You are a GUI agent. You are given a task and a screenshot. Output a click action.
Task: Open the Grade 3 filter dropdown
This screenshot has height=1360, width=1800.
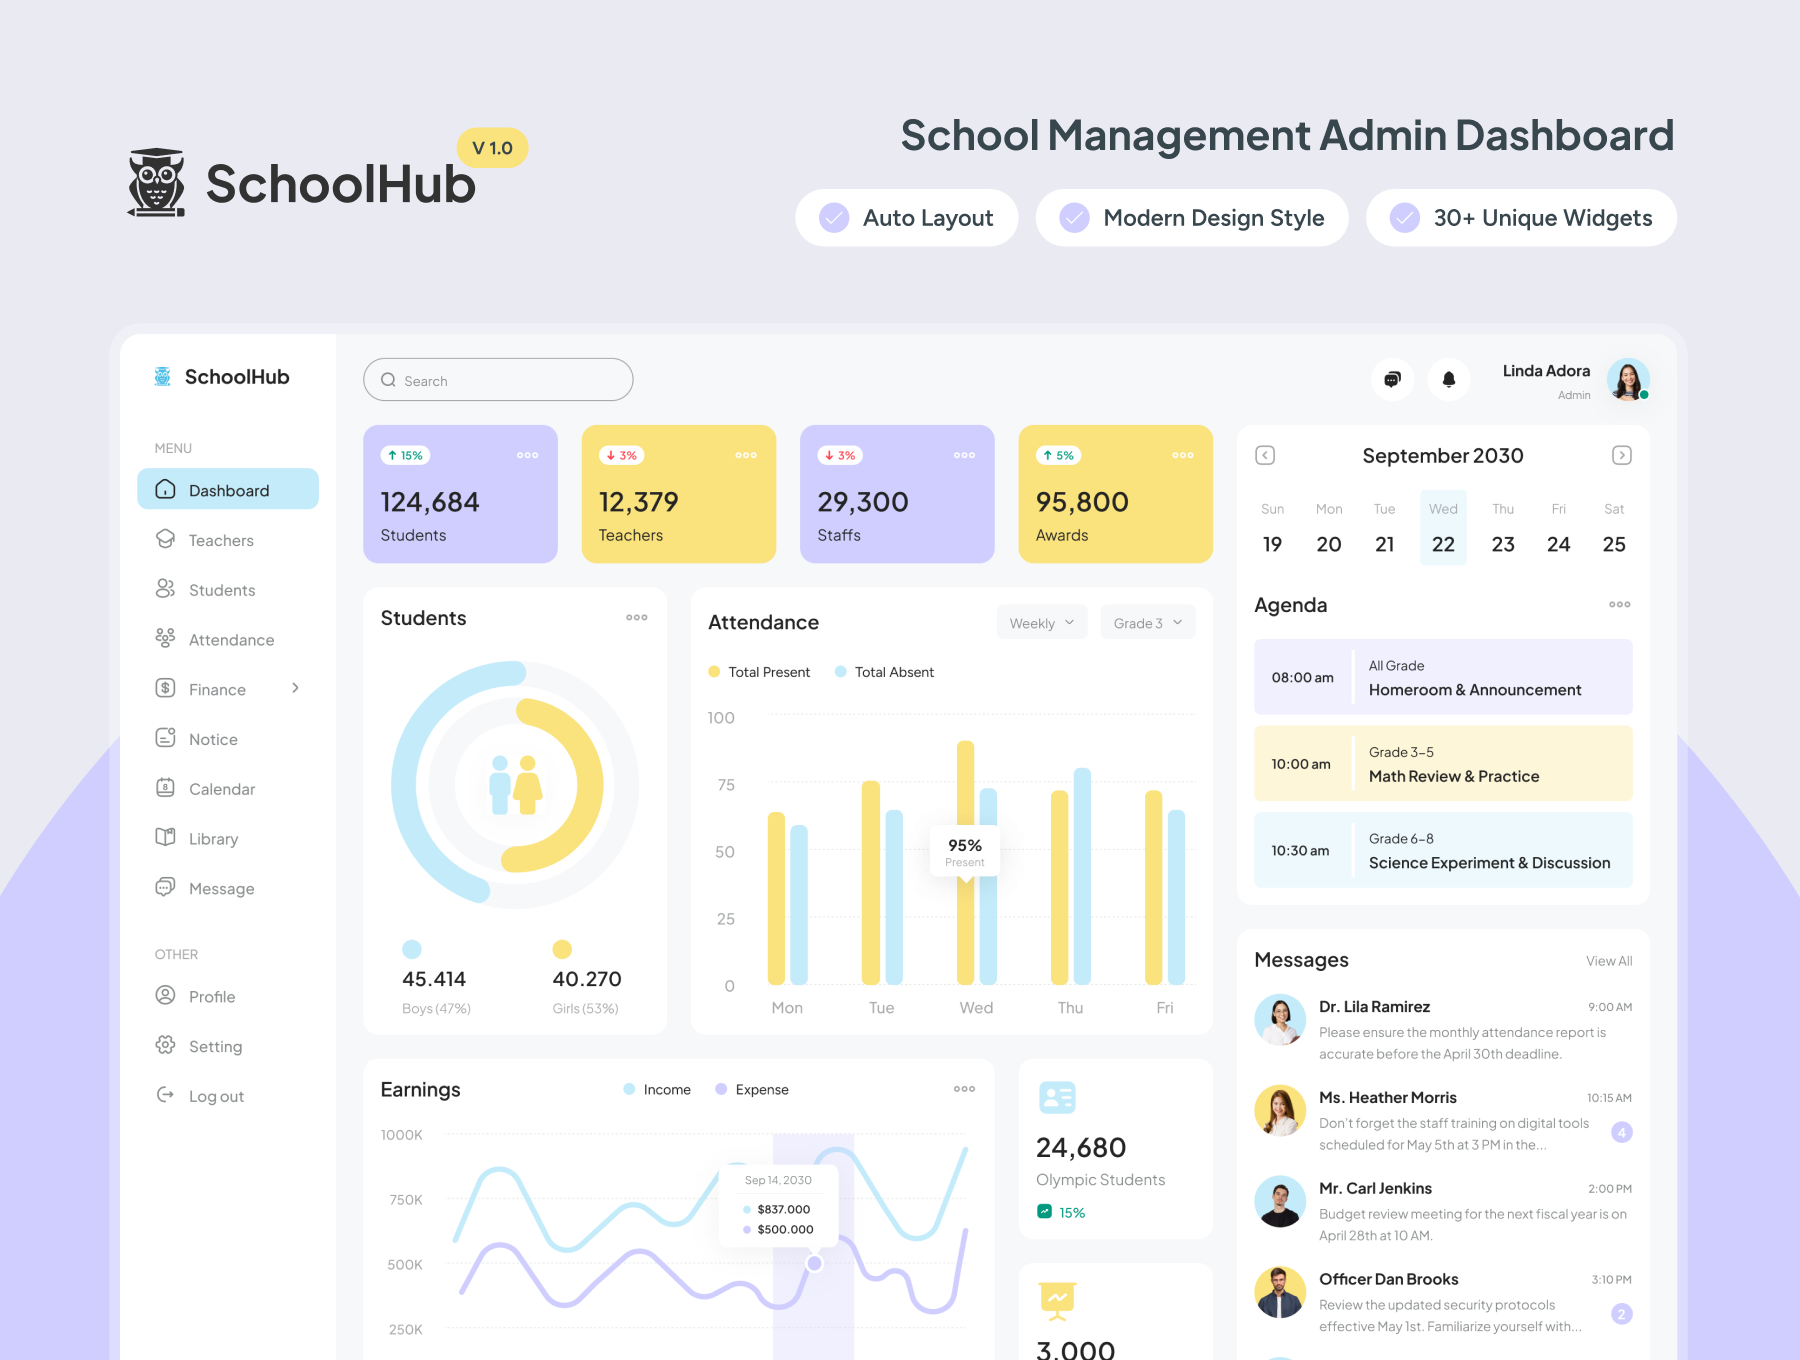coord(1148,623)
